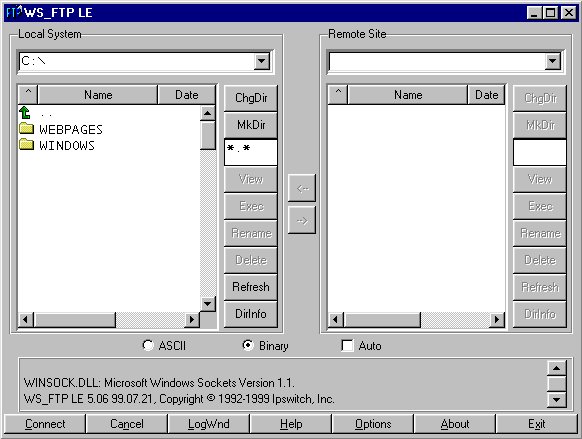Click the local ChgDir button
The width and height of the screenshot is (582, 439).
point(251,98)
